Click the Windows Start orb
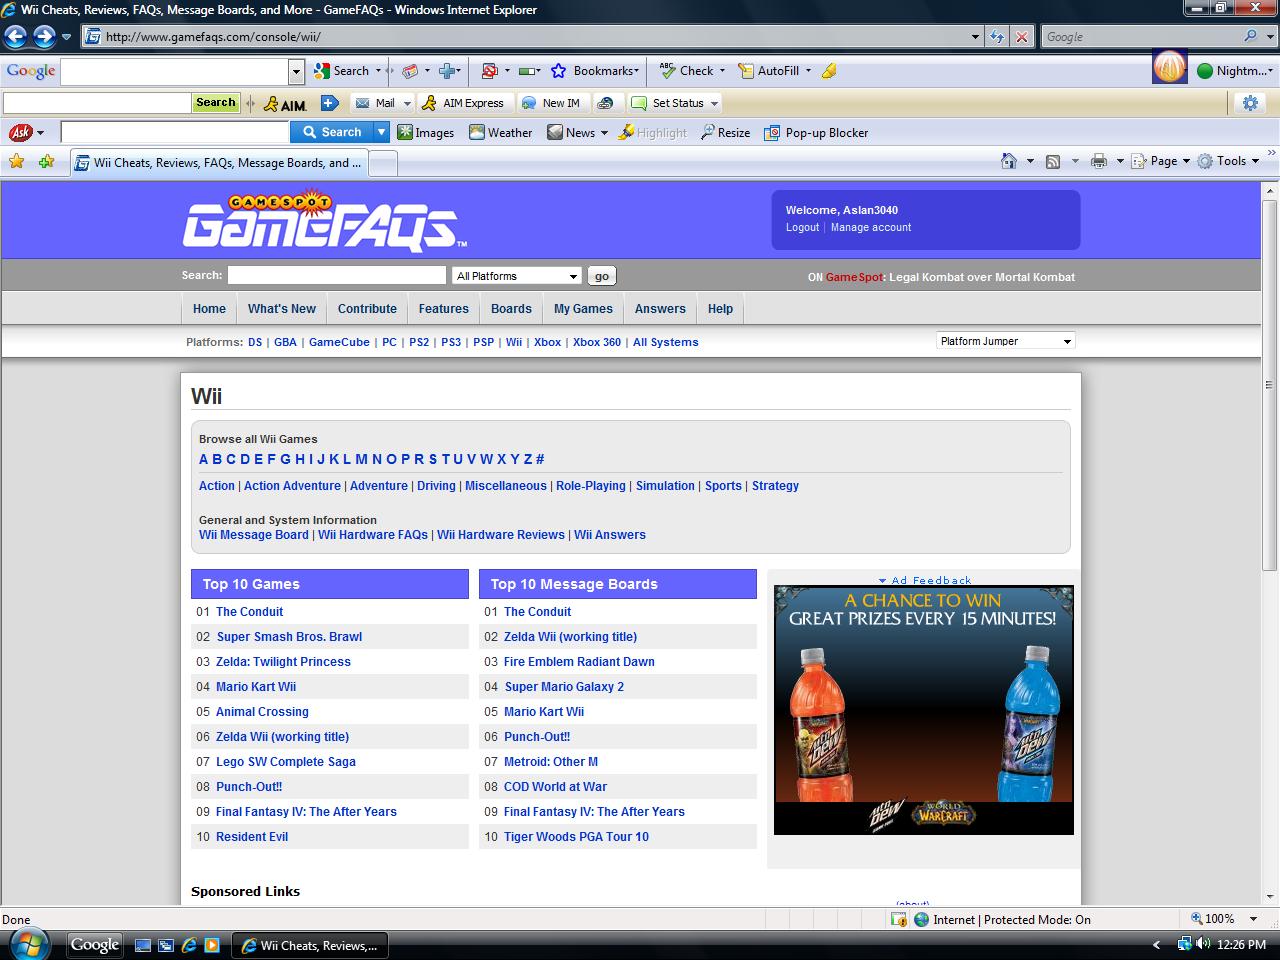This screenshot has height=960, width=1280. (27, 944)
